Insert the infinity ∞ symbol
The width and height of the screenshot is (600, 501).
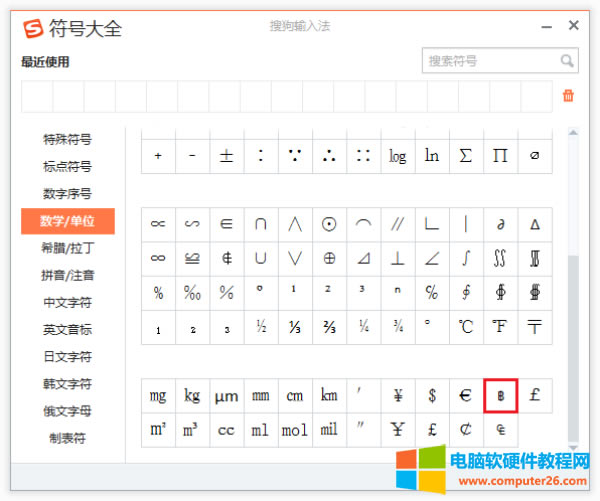pos(158,258)
